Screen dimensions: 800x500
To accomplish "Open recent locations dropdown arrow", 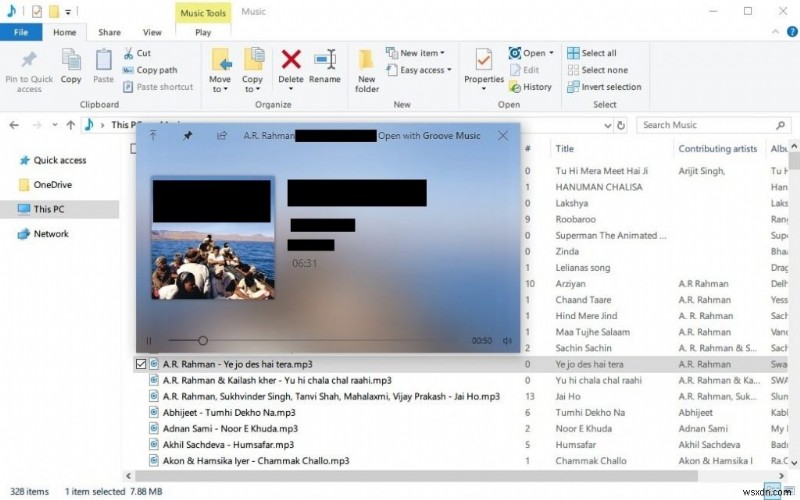I will click(55, 125).
